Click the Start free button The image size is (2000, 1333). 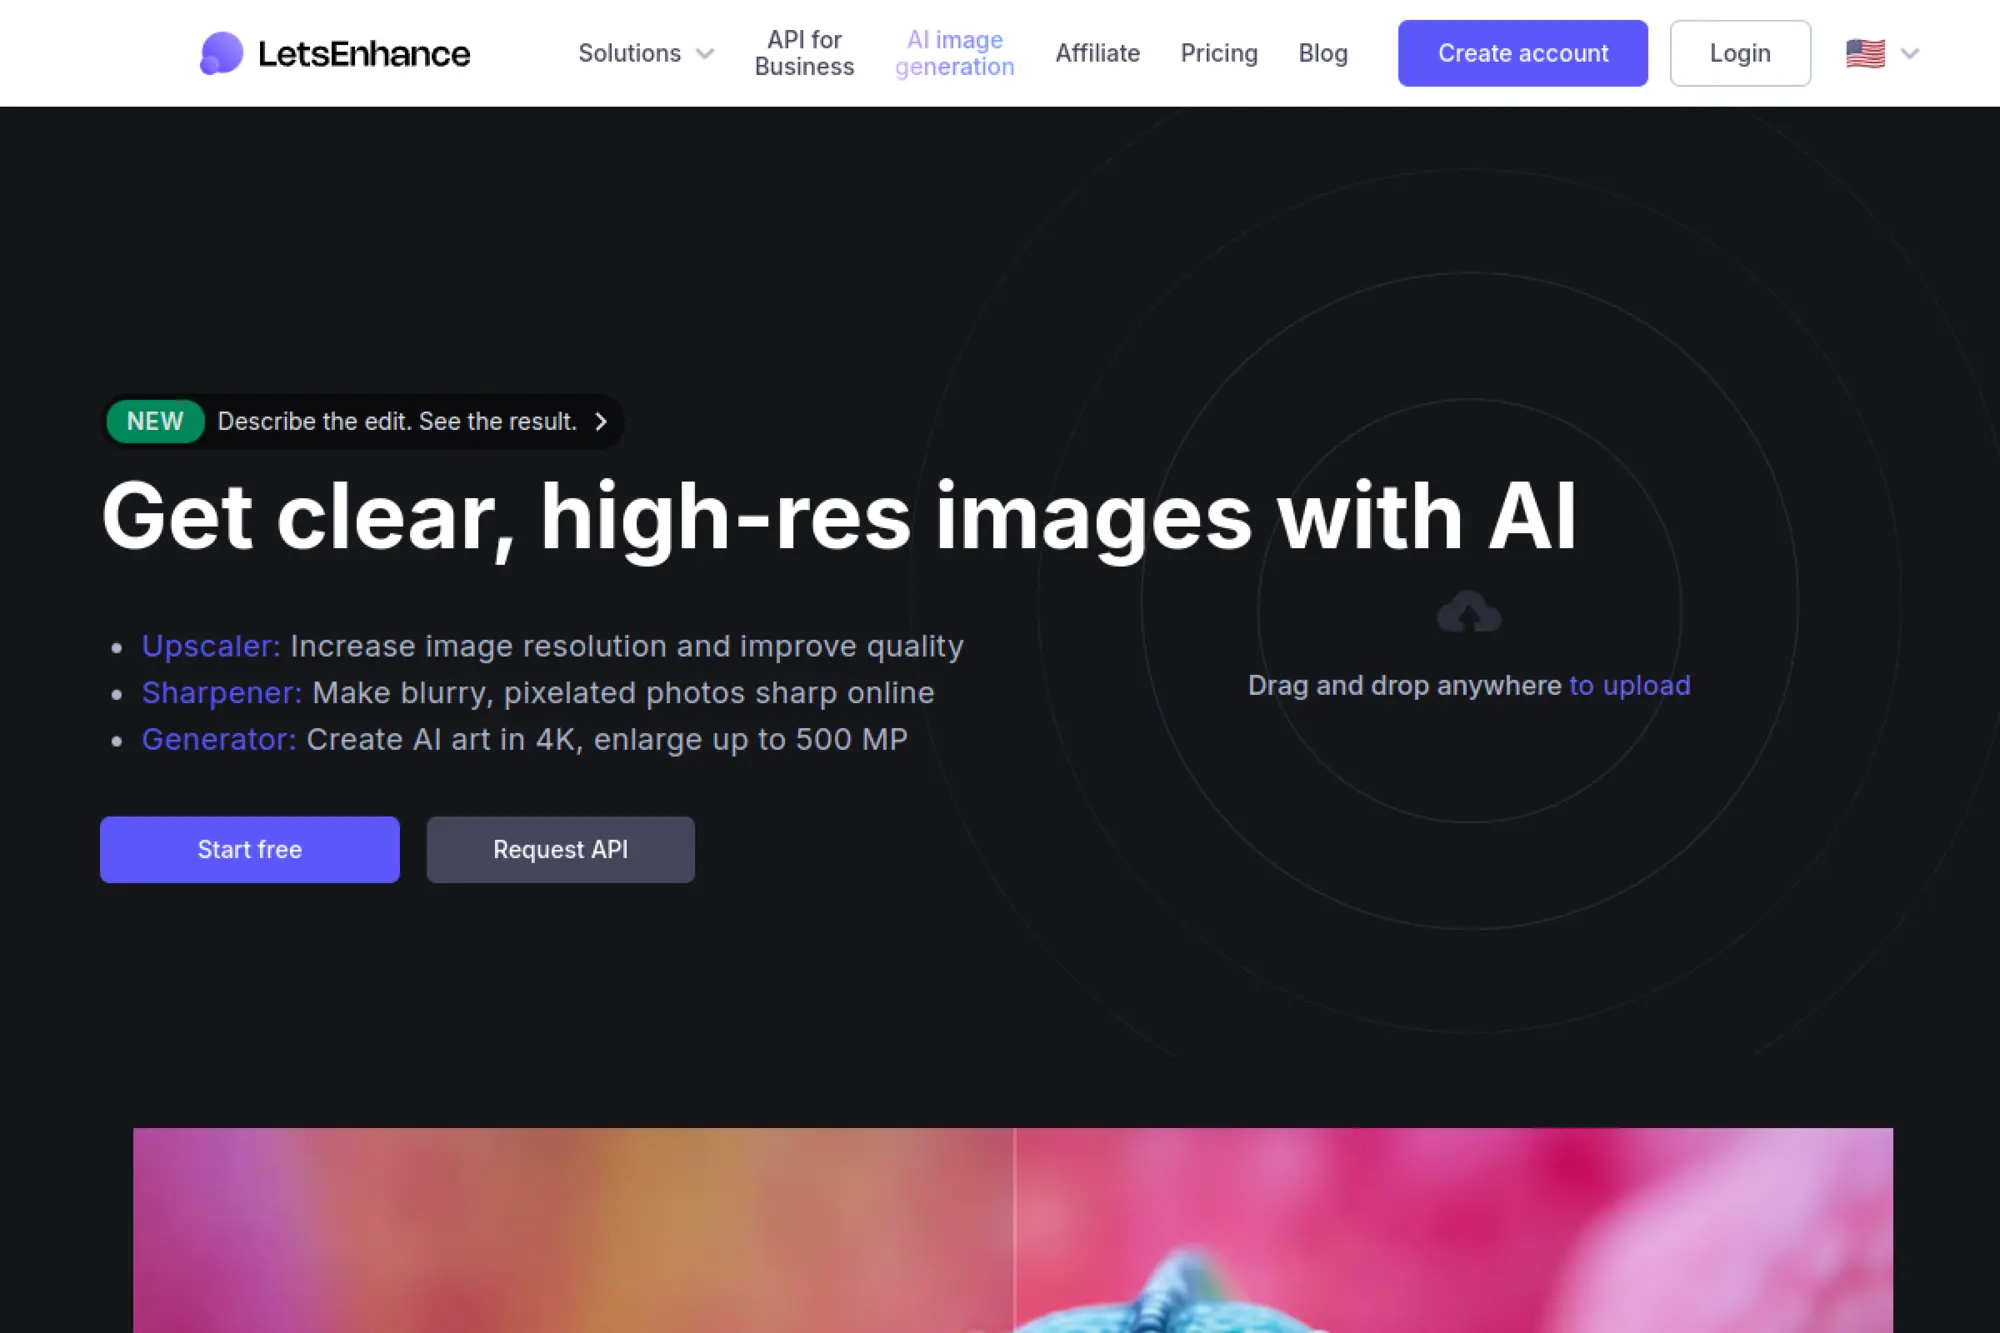(x=250, y=849)
